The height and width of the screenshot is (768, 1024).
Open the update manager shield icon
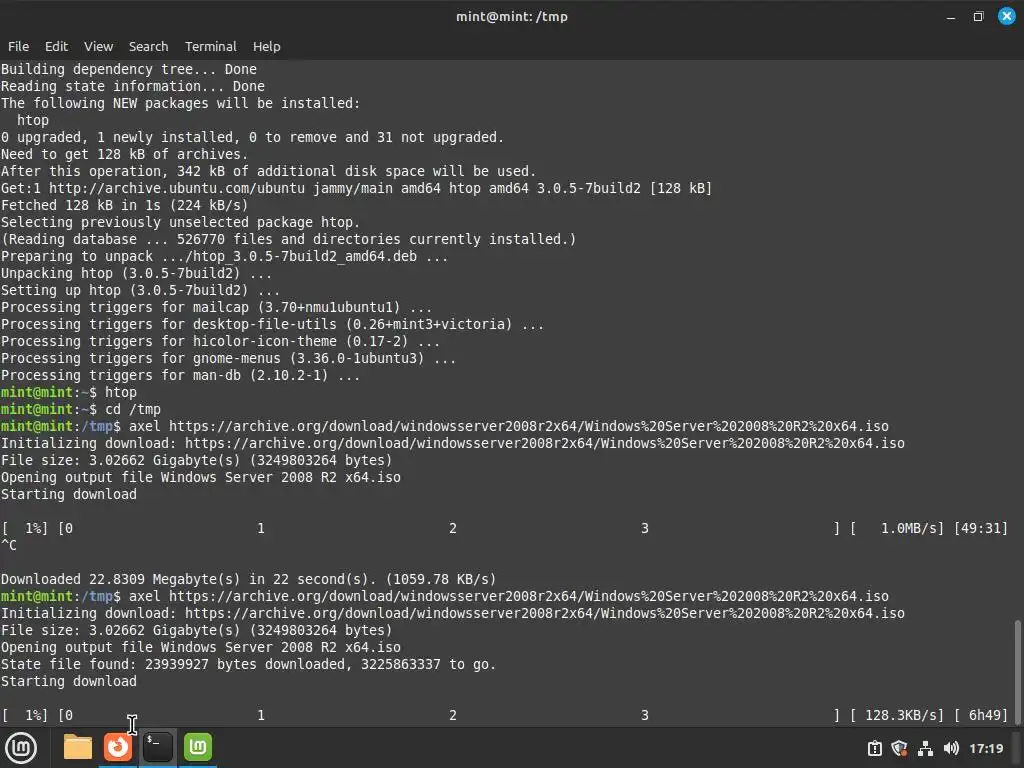click(x=899, y=748)
